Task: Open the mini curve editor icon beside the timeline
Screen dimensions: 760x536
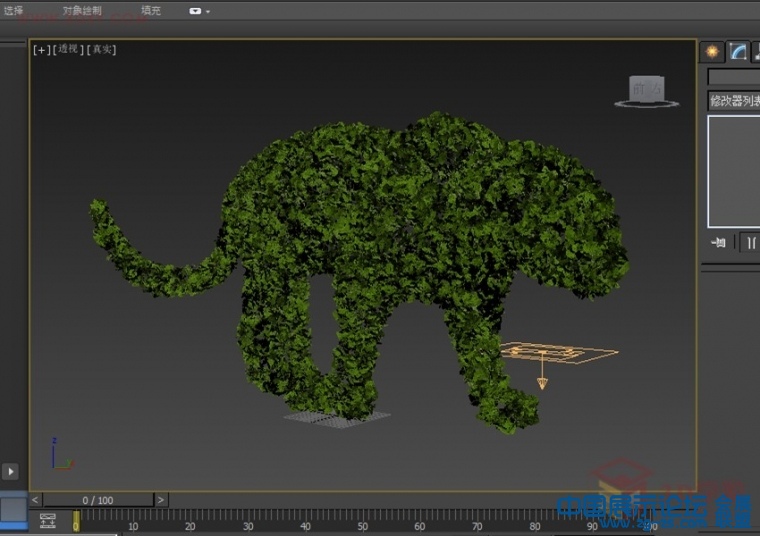Action: click(48, 520)
